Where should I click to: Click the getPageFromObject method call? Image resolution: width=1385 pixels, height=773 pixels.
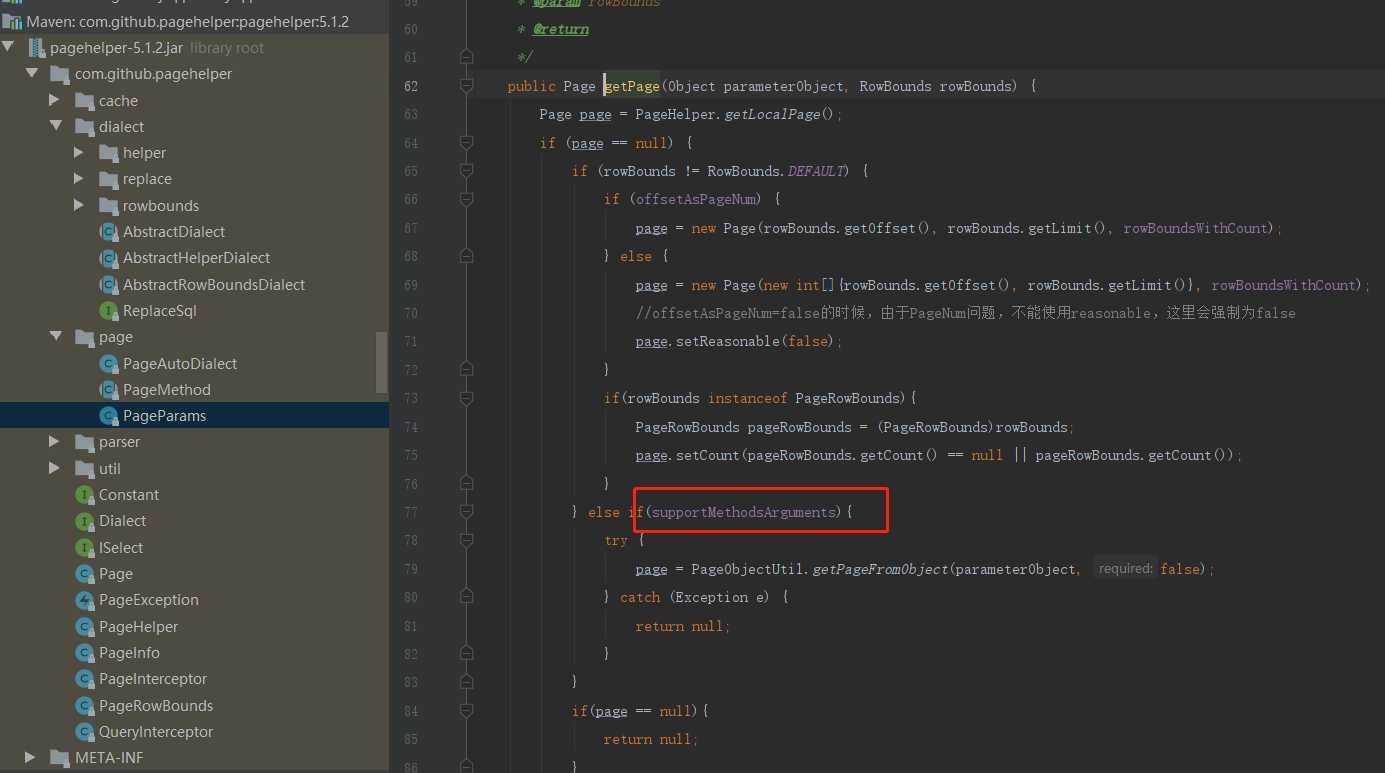[x=880, y=569]
